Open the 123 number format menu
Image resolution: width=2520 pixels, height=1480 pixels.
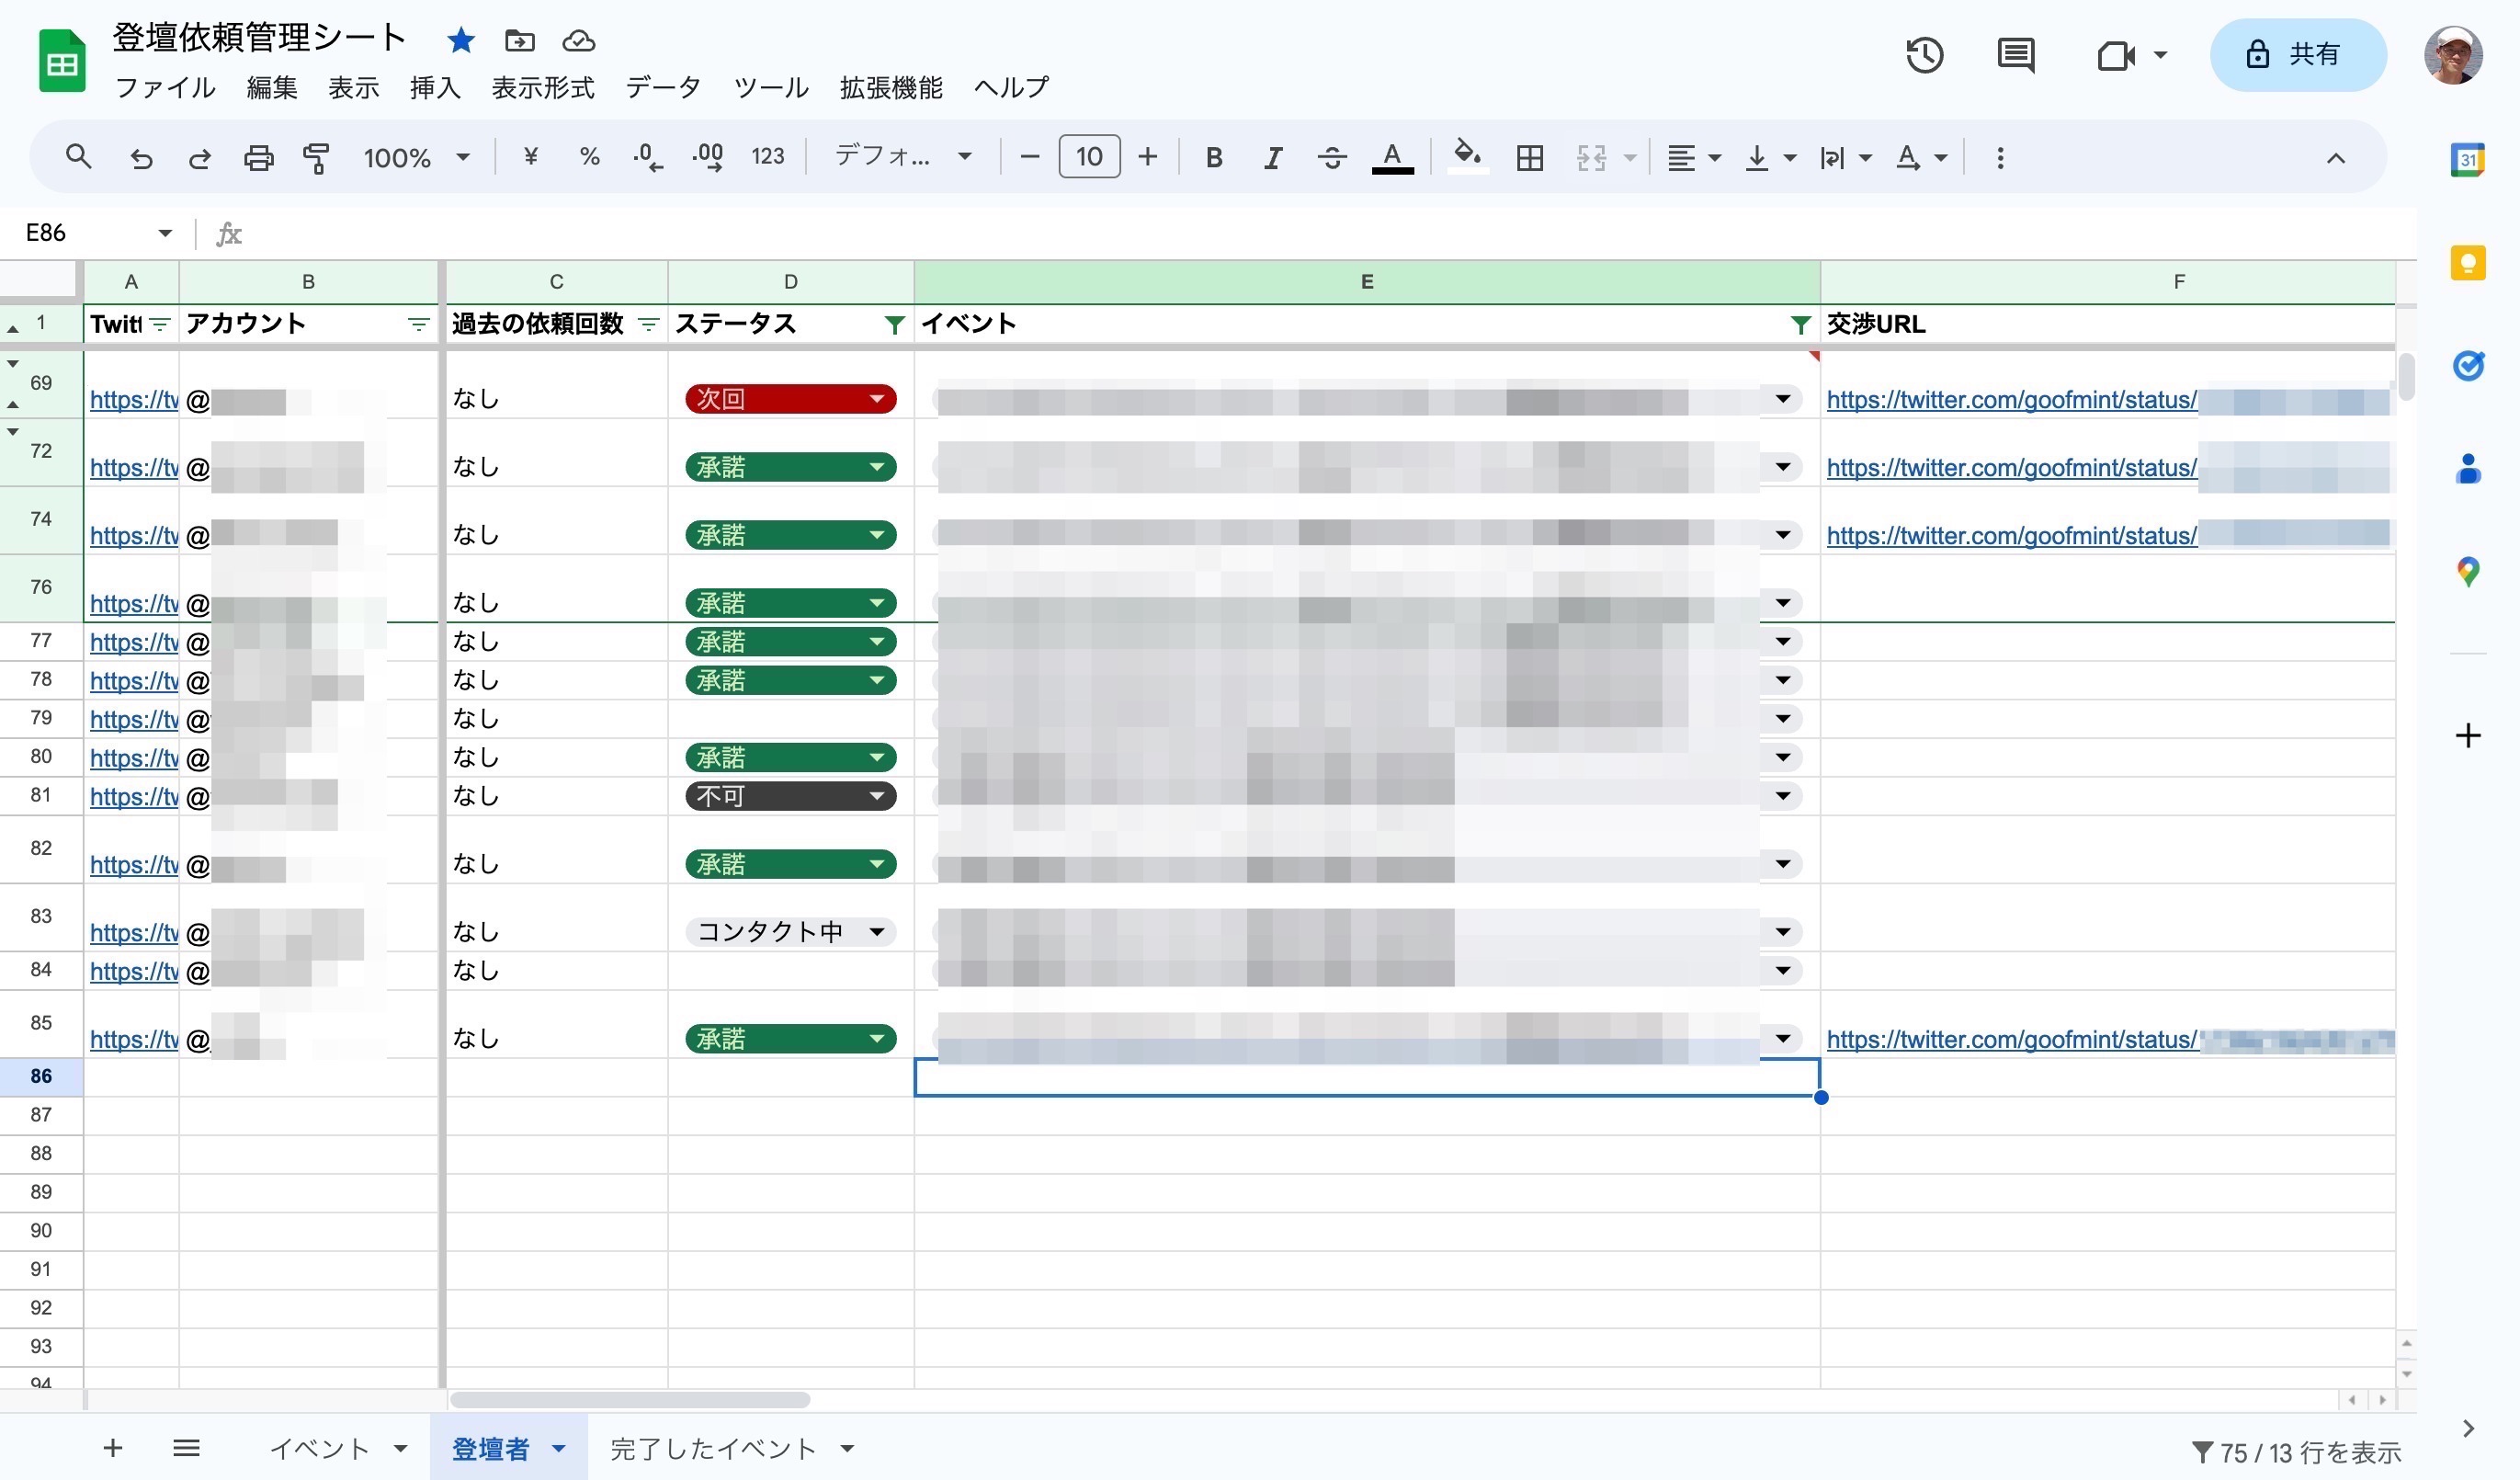[x=767, y=156]
